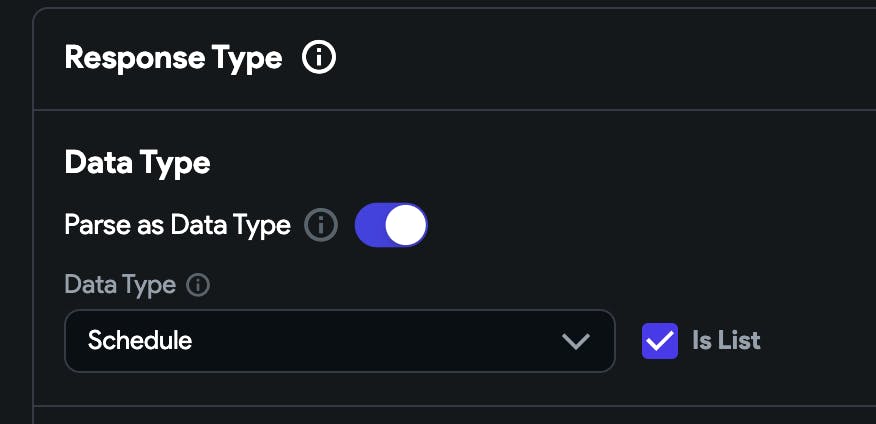876x424 pixels.
Task: Open the Response Type info icon
Action: click(x=318, y=57)
